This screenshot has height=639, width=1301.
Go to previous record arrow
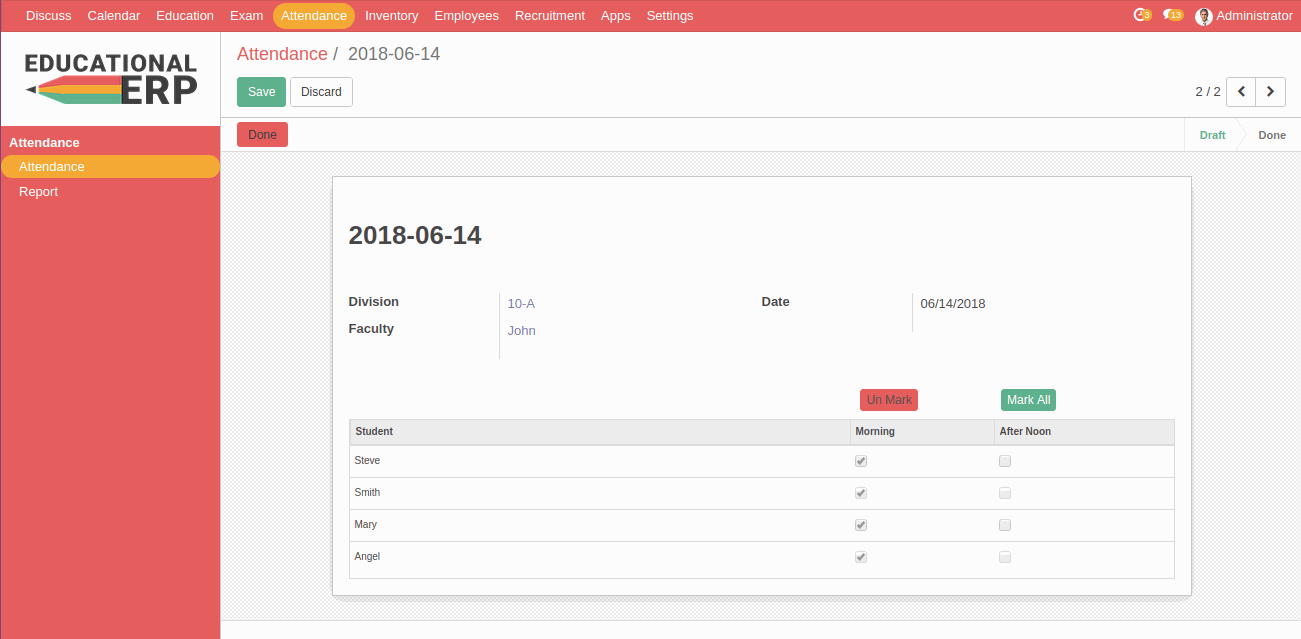[1241, 92]
